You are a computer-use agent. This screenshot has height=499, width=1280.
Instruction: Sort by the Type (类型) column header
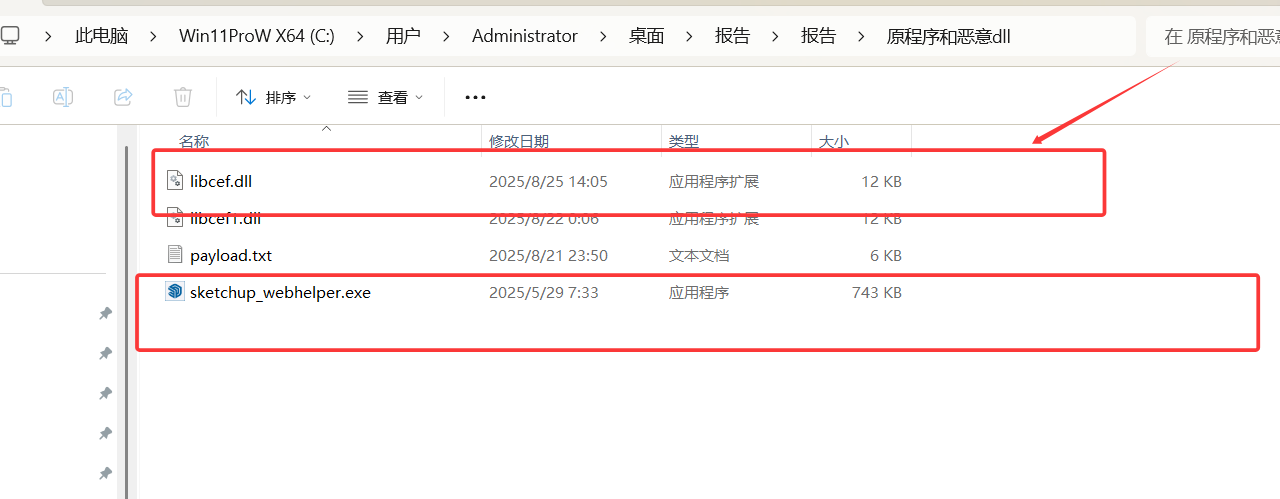point(684,142)
